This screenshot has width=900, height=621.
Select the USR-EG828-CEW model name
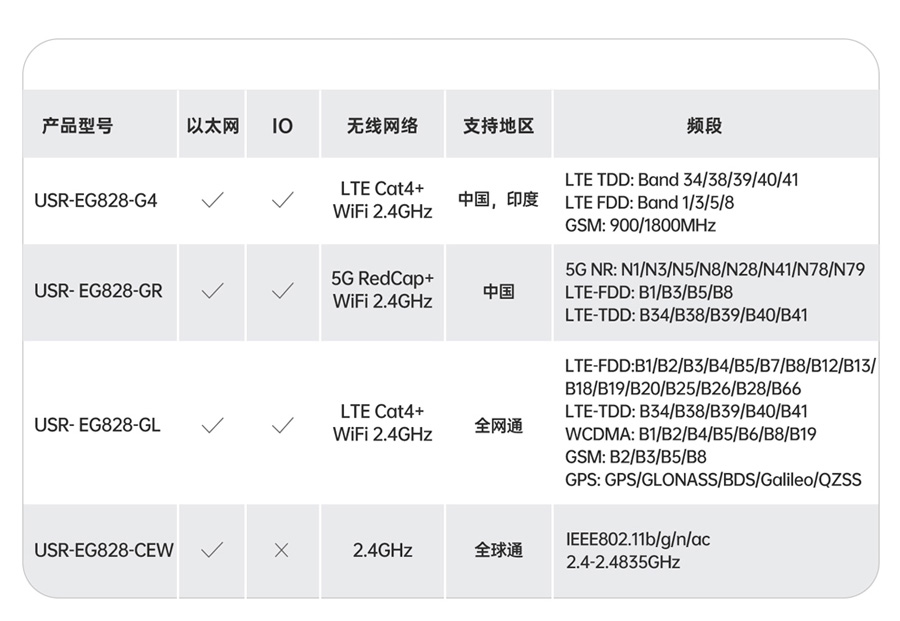click(104, 550)
